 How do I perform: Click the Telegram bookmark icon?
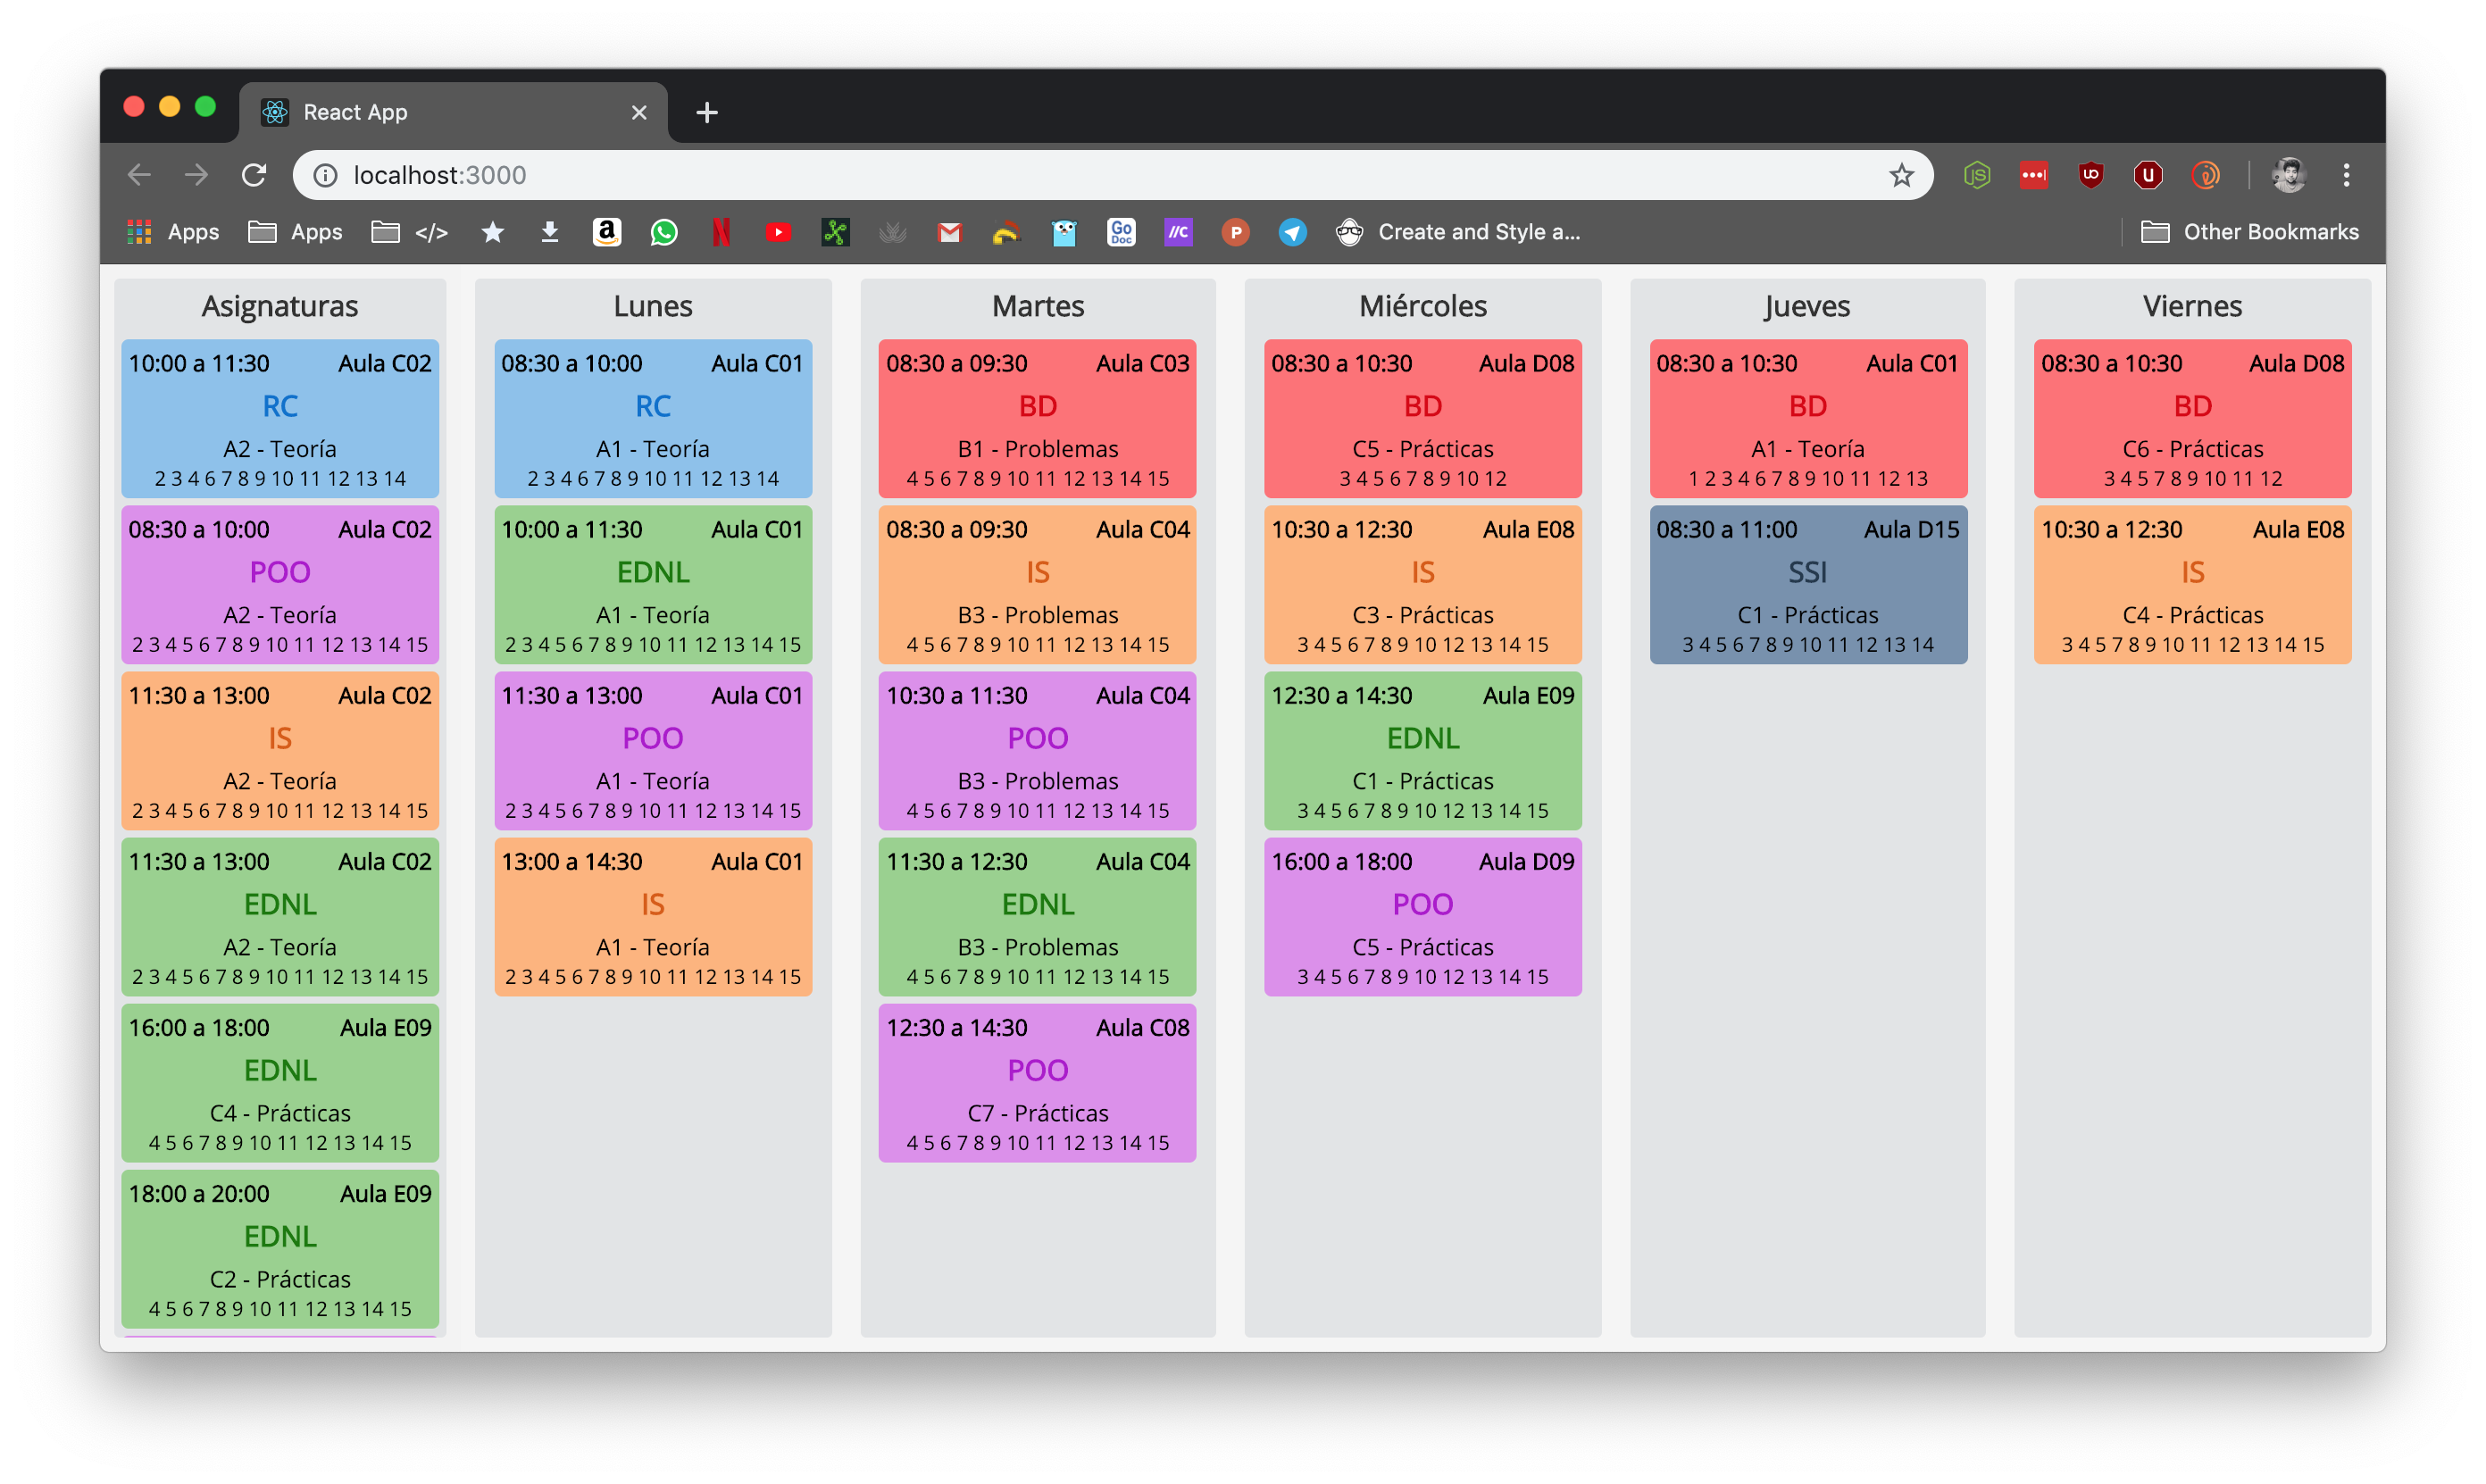(1292, 232)
